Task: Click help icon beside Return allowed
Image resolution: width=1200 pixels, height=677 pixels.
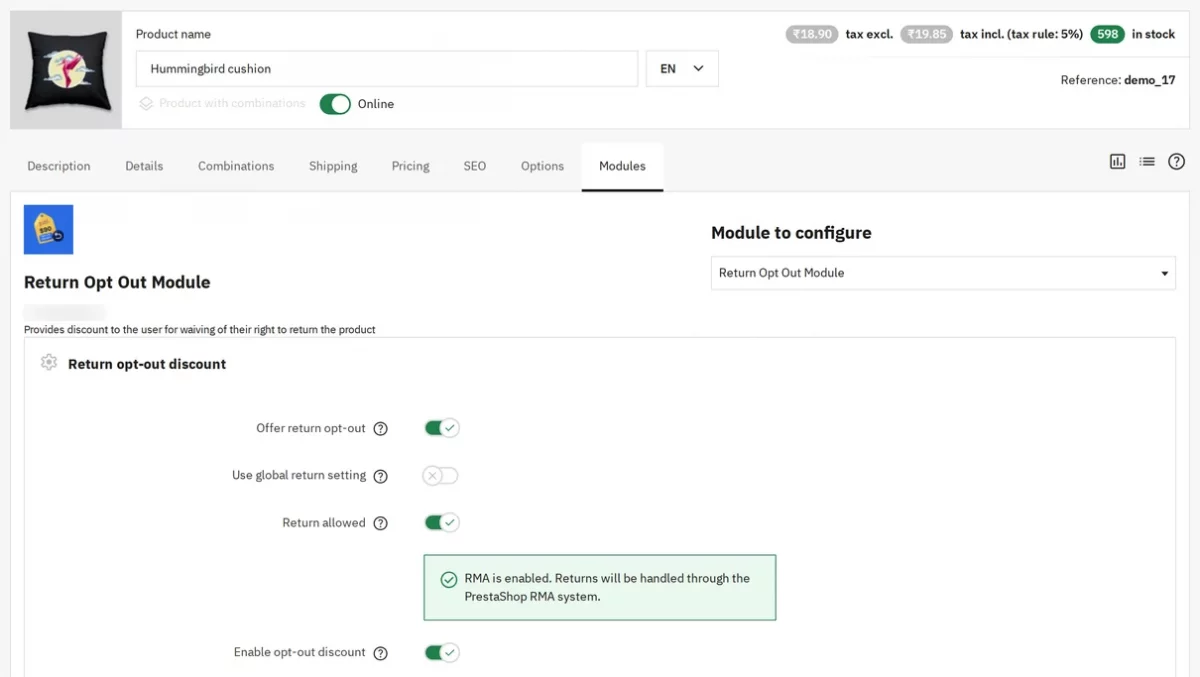Action: tap(381, 523)
